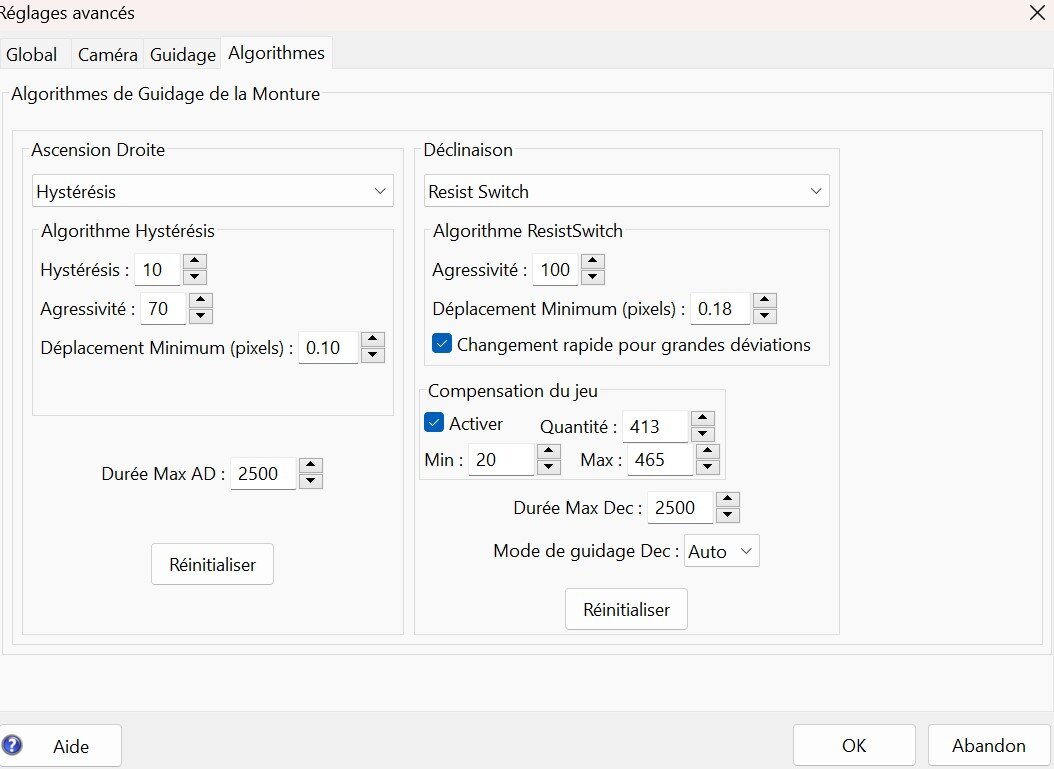The width and height of the screenshot is (1054, 769).
Task: Click the blue help question mark icon
Action: pos(13,746)
